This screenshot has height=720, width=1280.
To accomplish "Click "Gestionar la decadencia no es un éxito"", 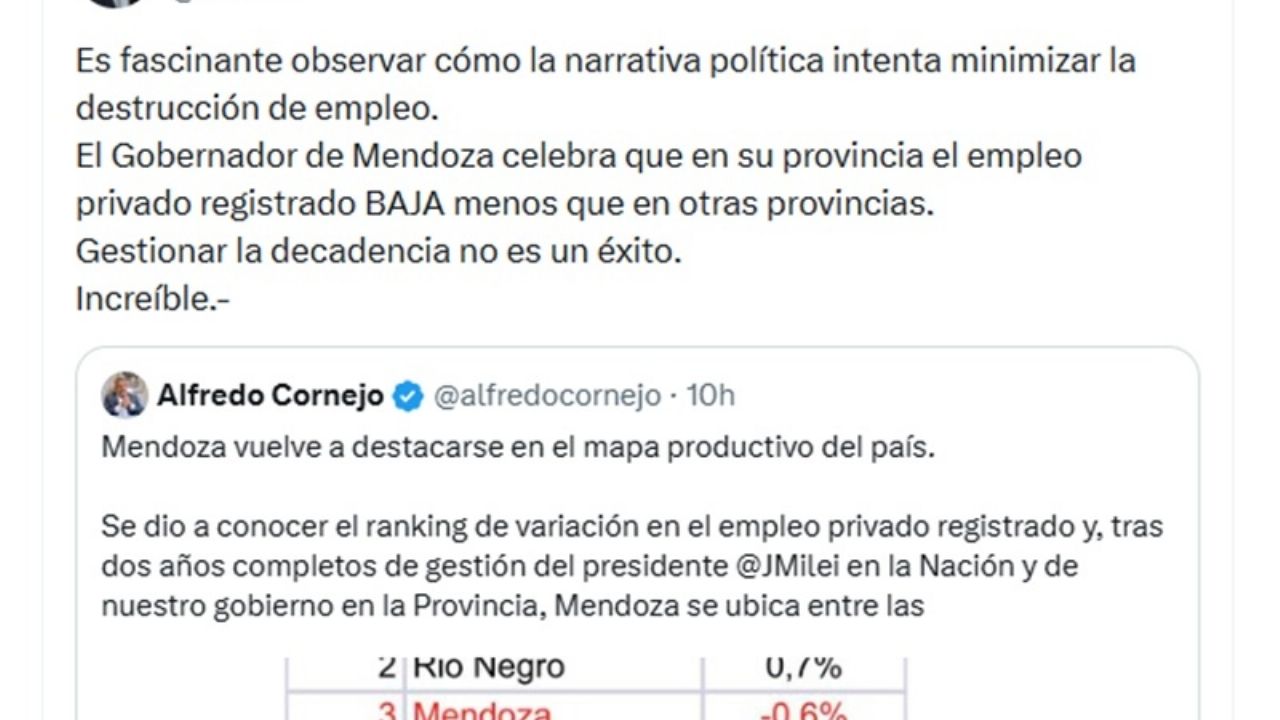I will (x=378, y=251).
